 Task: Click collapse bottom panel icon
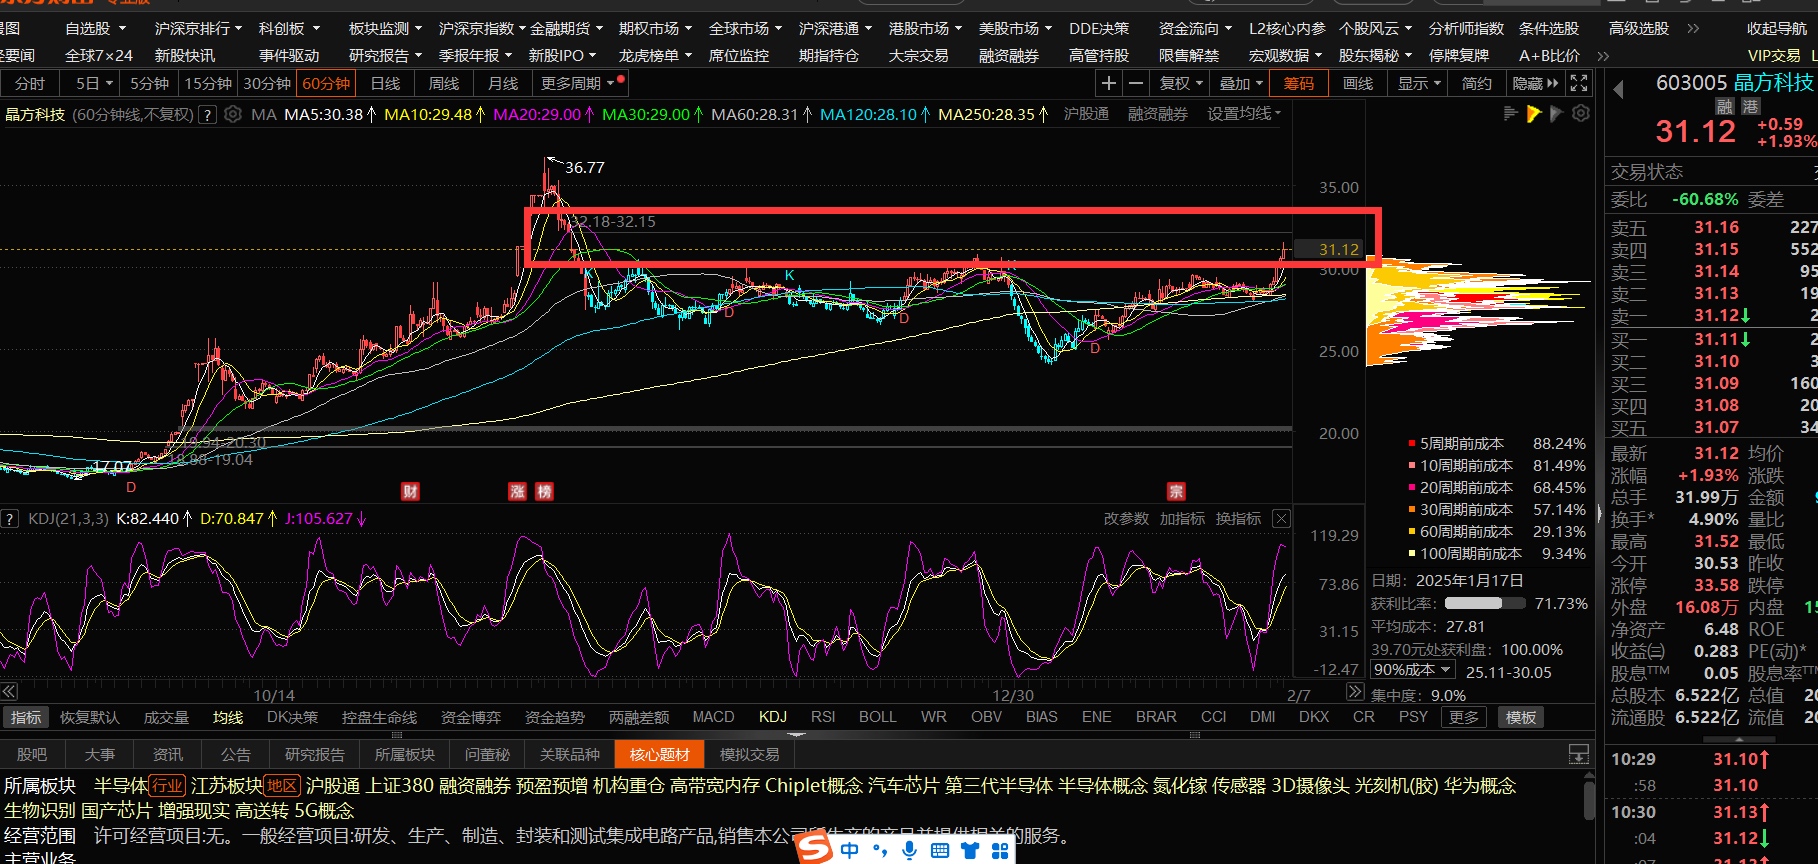click(1579, 754)
